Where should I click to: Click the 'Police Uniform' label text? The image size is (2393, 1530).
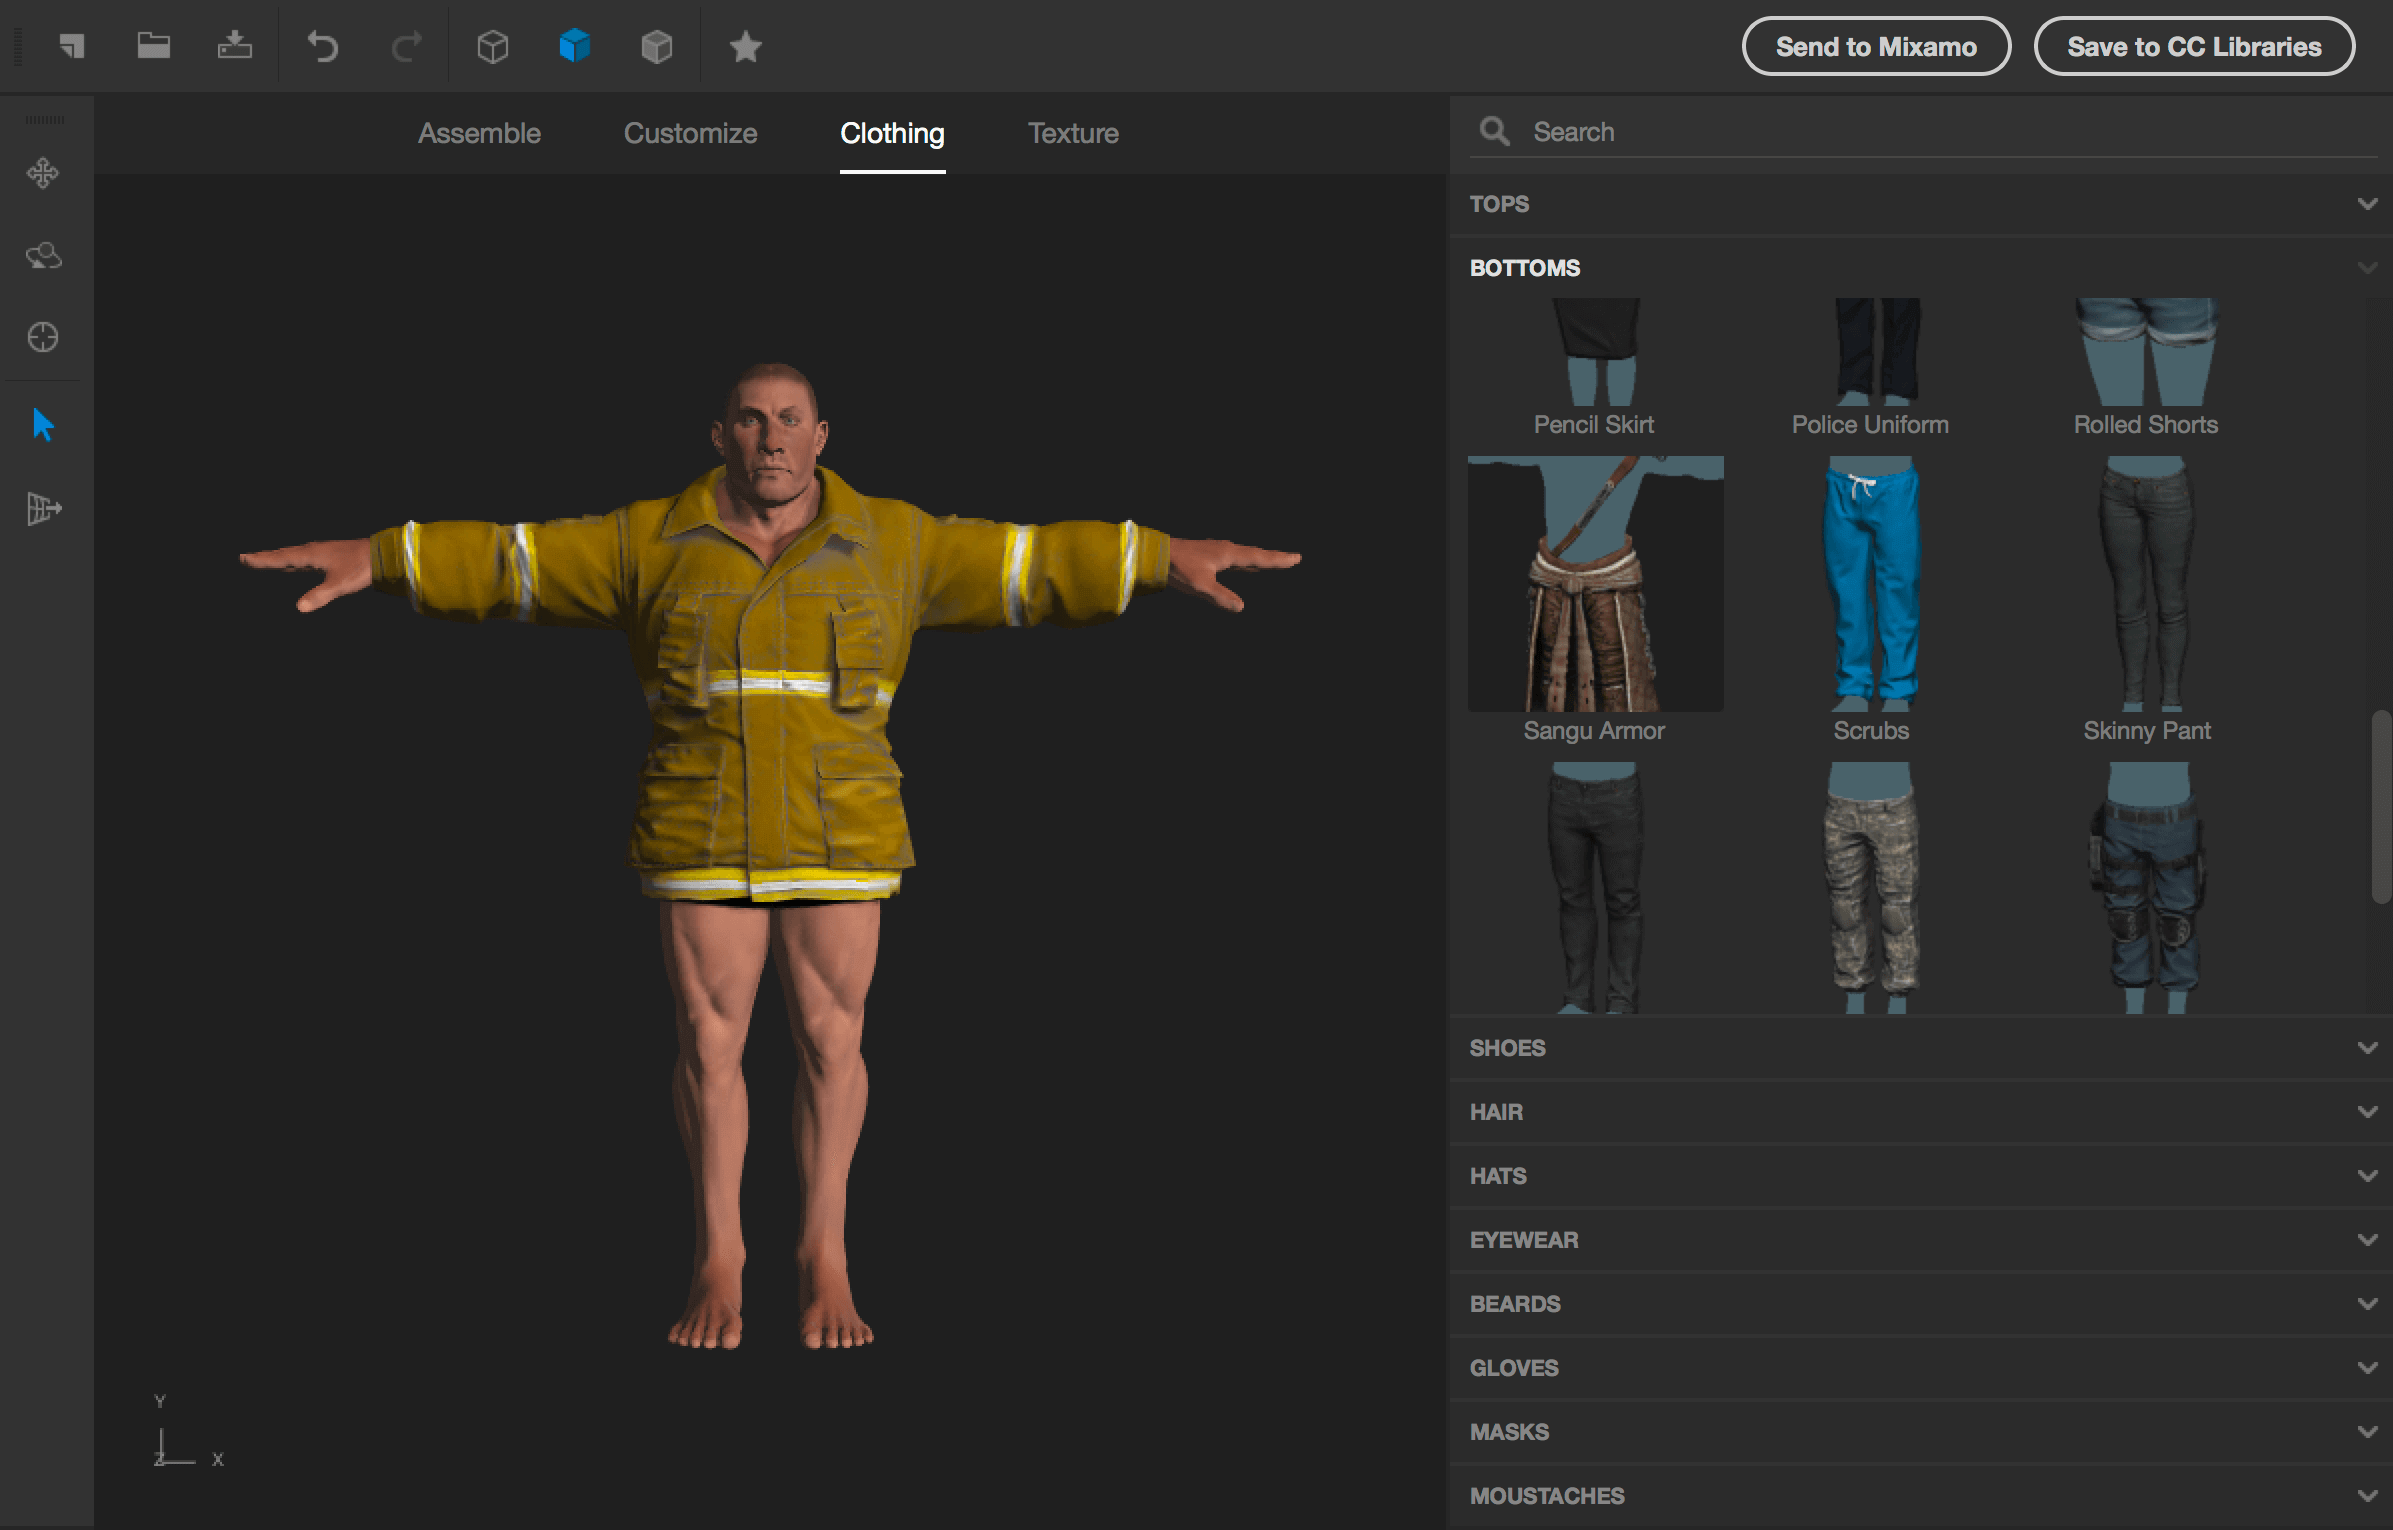[x=1870, y=425]
